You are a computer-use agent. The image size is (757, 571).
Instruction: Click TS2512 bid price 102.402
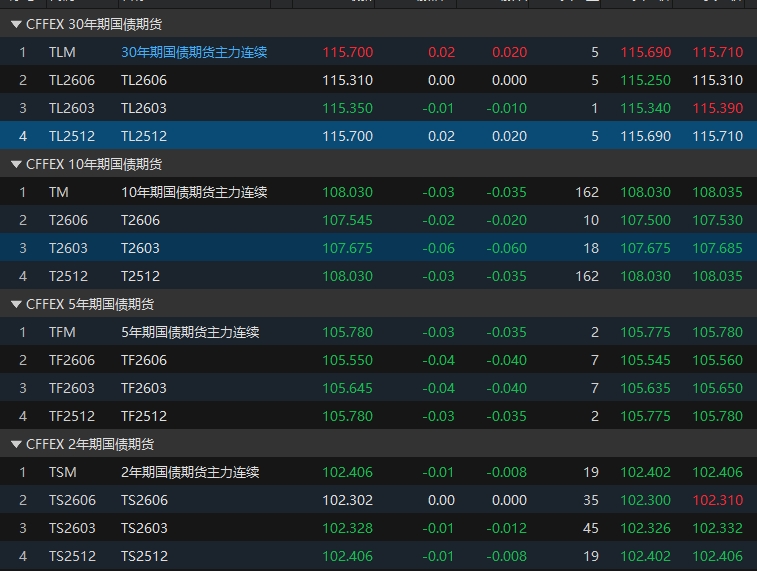tap(645, 556)
